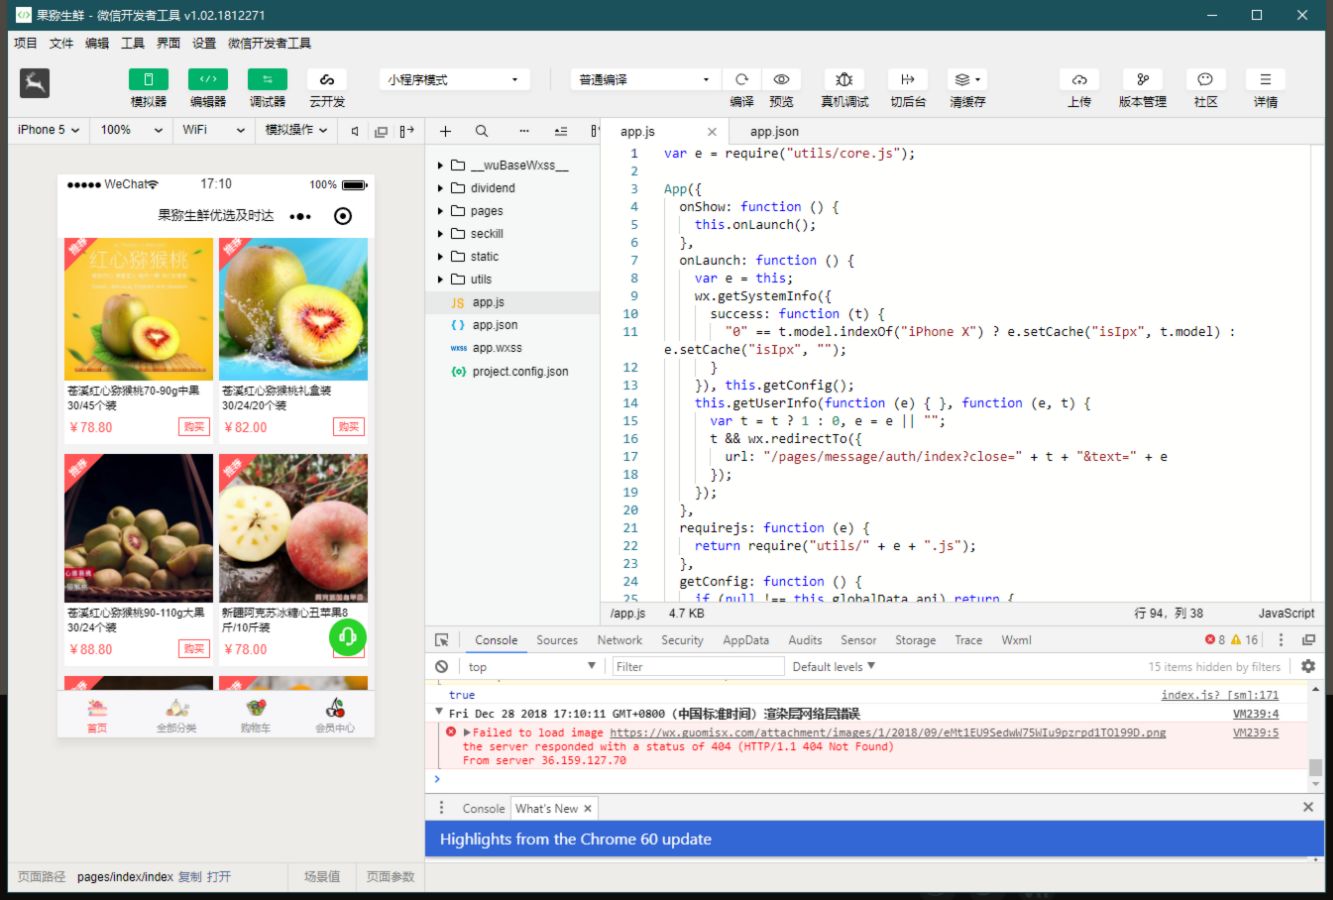The width and height of the screenshot is (1333, 900).
Task: Toggle the 调试器 debugger panel button
Action: pos(267,80)
